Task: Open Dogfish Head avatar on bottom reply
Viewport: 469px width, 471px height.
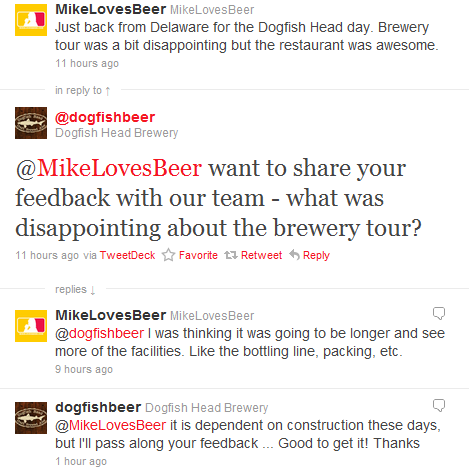Action: pyautogui.click(x=31, y=418)
